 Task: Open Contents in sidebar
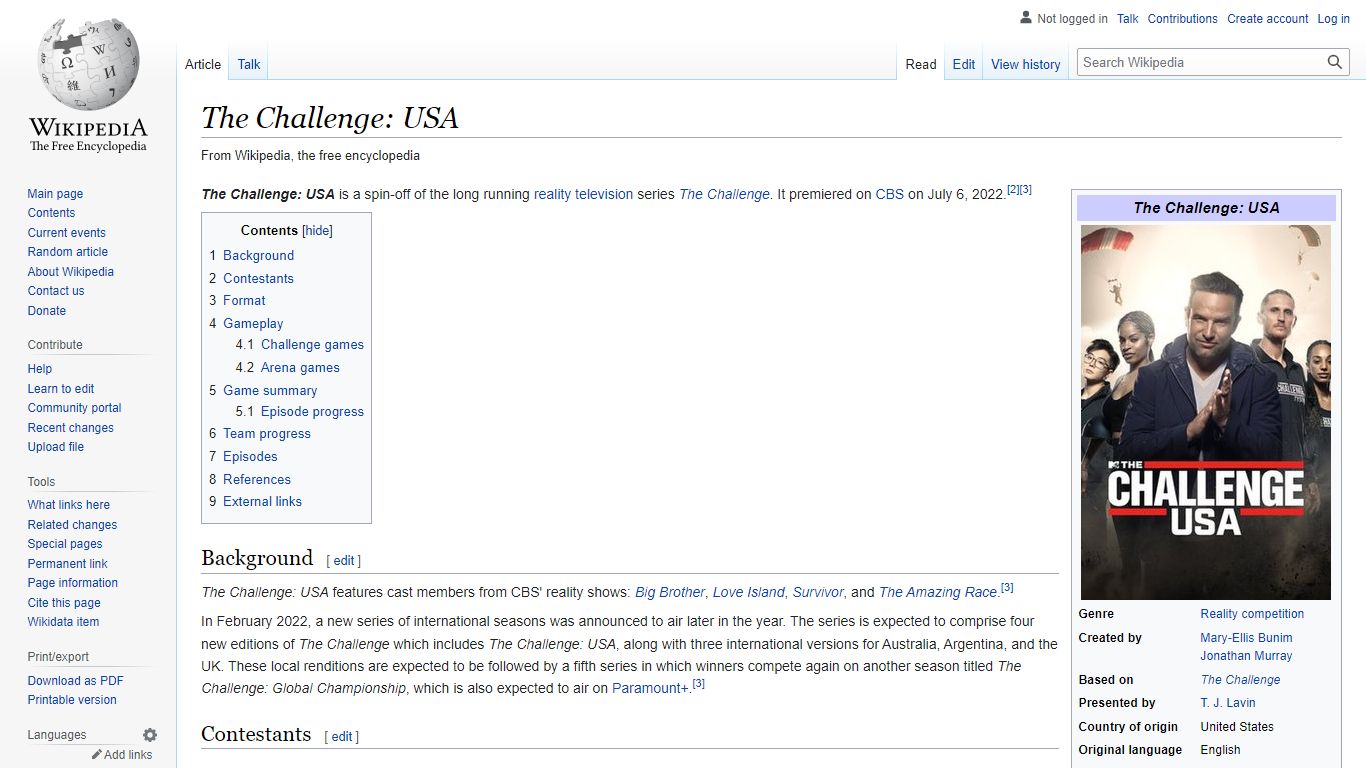[x=51, y=213]
